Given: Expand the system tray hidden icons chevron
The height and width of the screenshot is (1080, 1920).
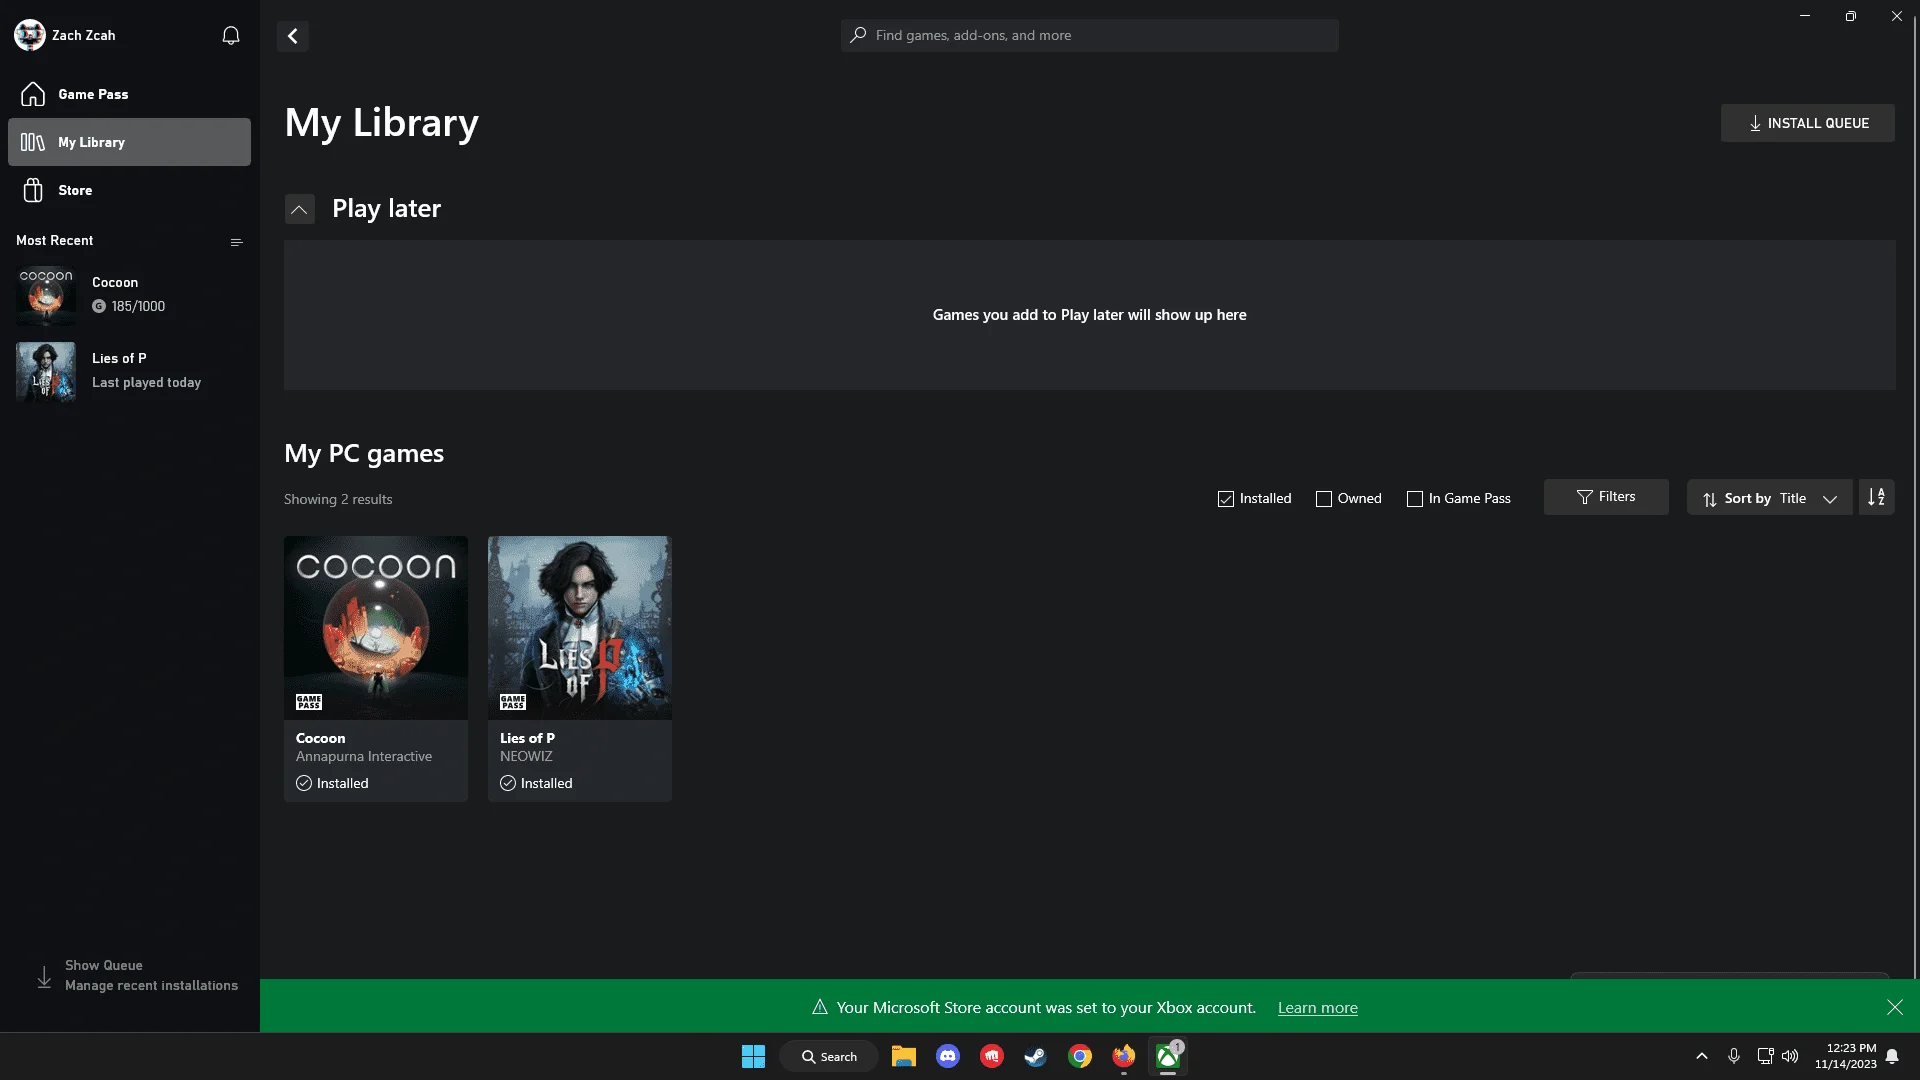Looking at the screenshot, I should click(x=1702, y=1056).
